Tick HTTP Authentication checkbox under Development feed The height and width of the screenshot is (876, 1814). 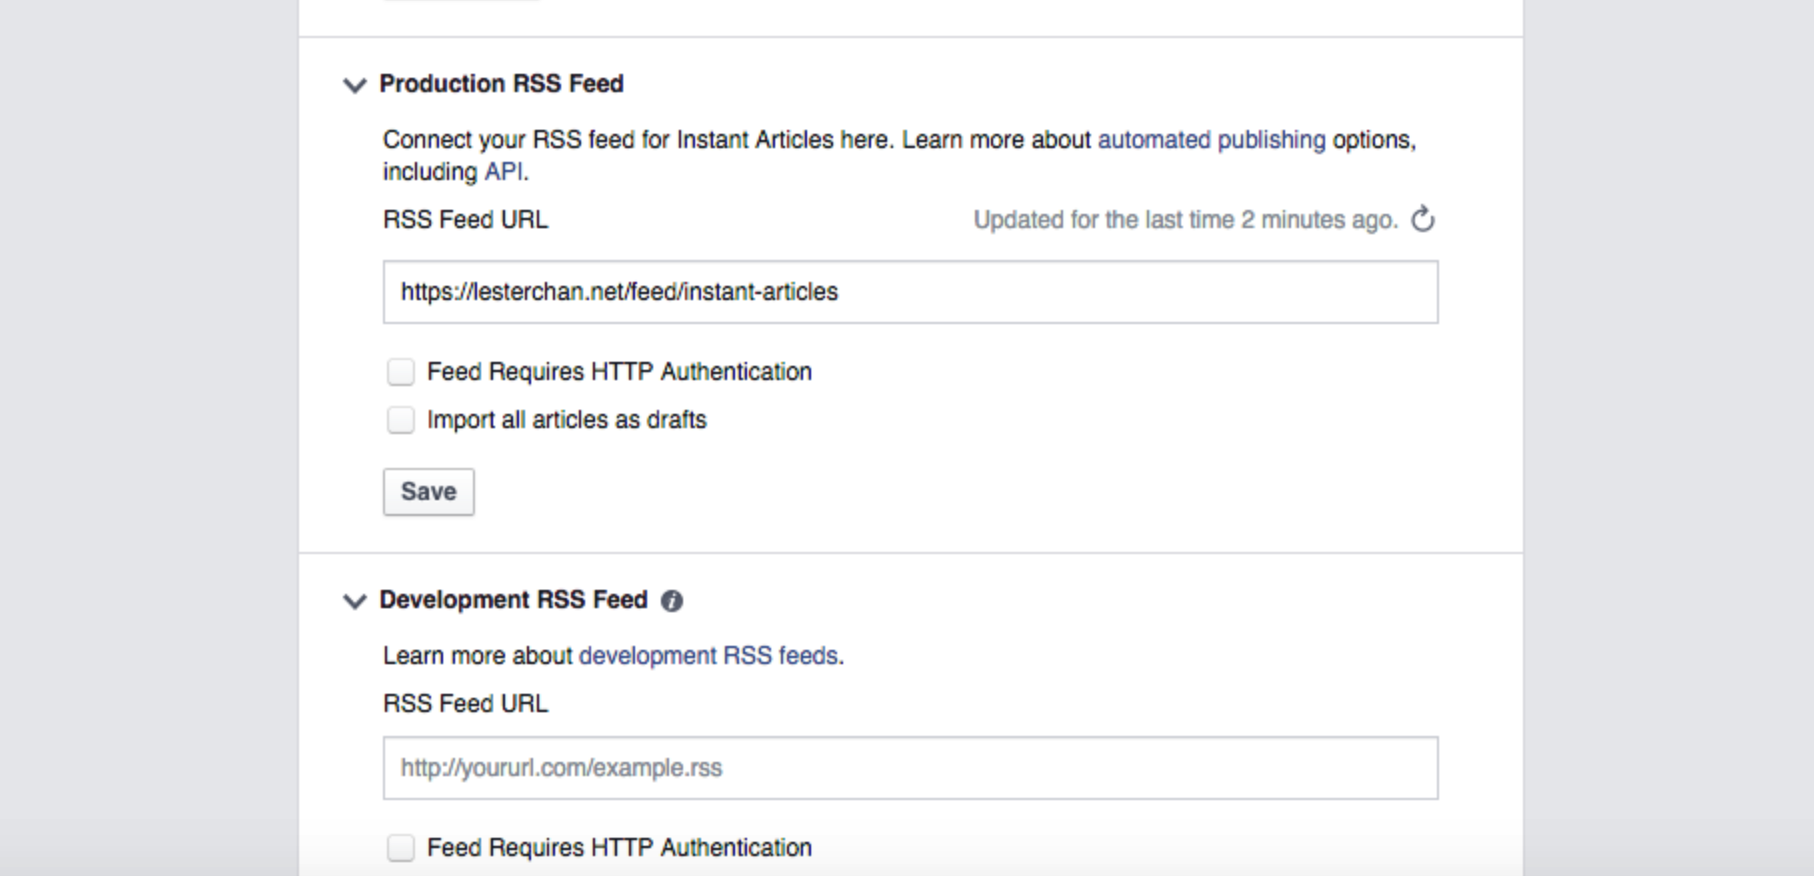(x=401, y=848)
